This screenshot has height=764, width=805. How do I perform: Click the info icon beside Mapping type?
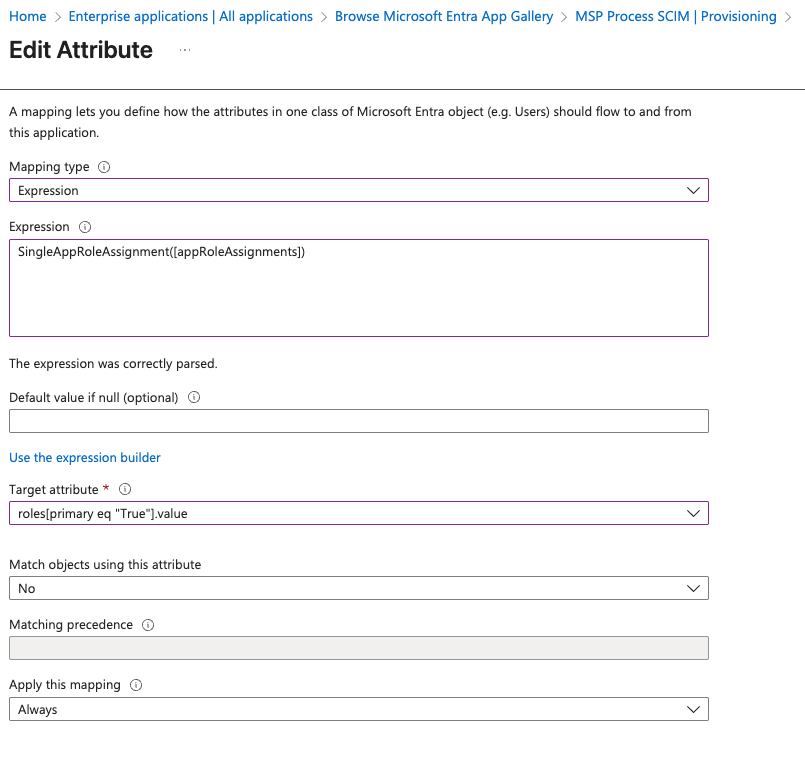point(104,167)
